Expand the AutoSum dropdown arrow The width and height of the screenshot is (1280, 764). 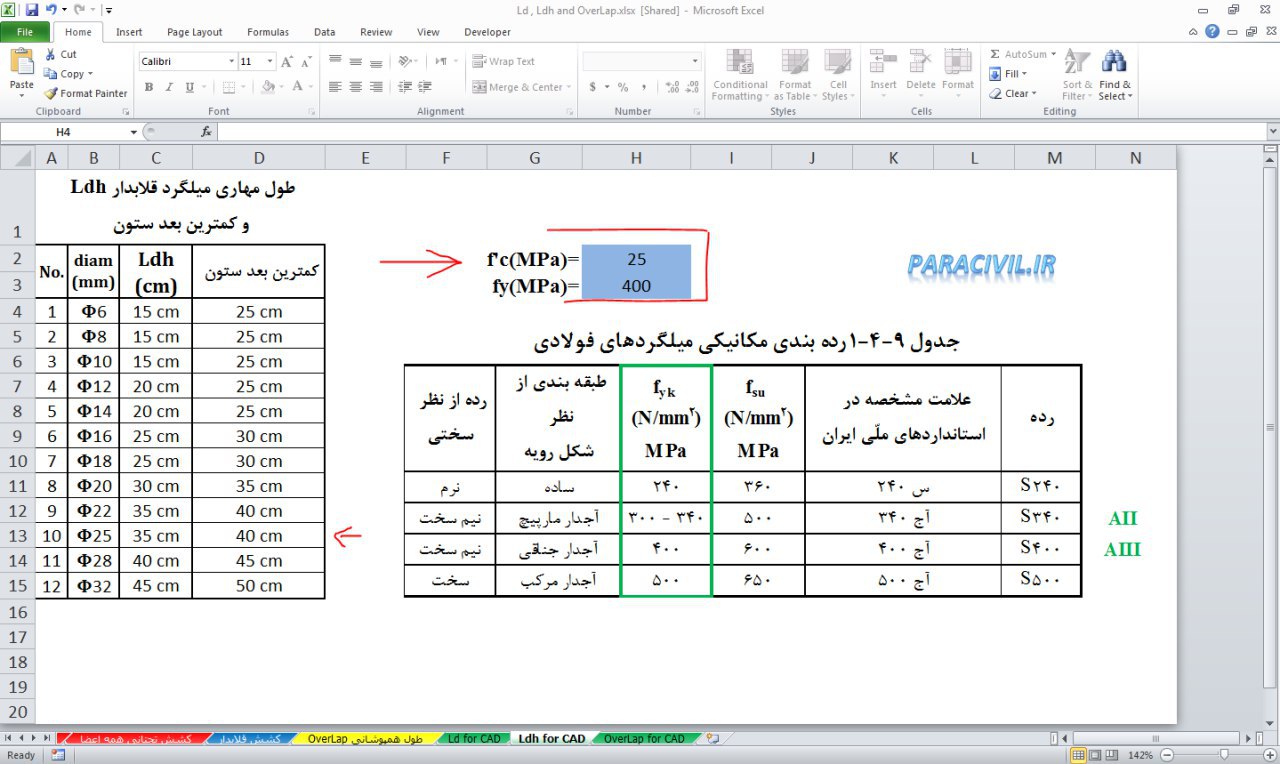1052,55
